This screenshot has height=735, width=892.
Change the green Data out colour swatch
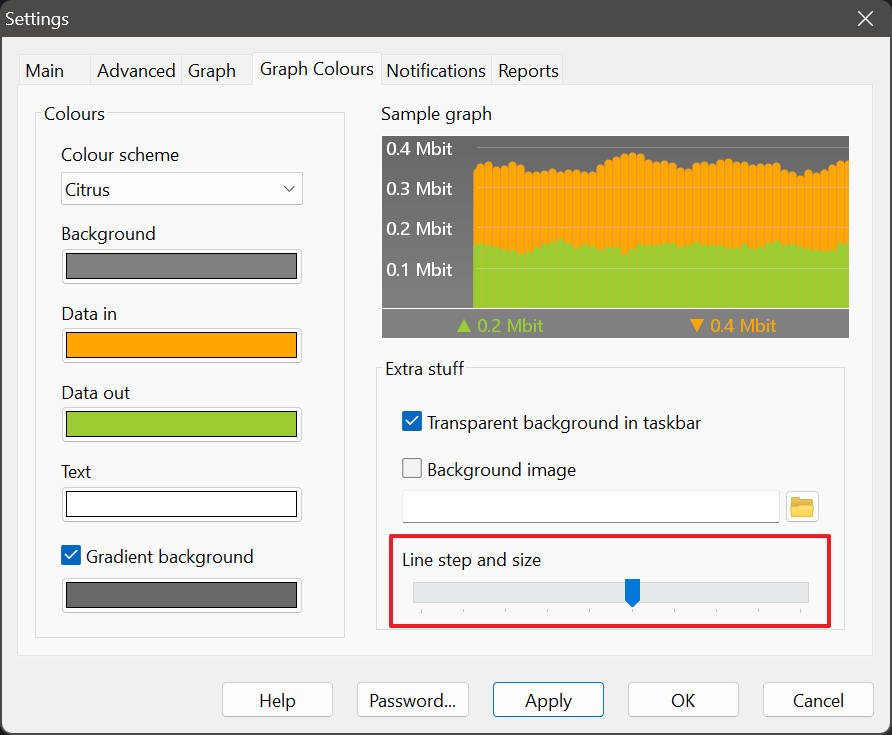tap(181, 424)
